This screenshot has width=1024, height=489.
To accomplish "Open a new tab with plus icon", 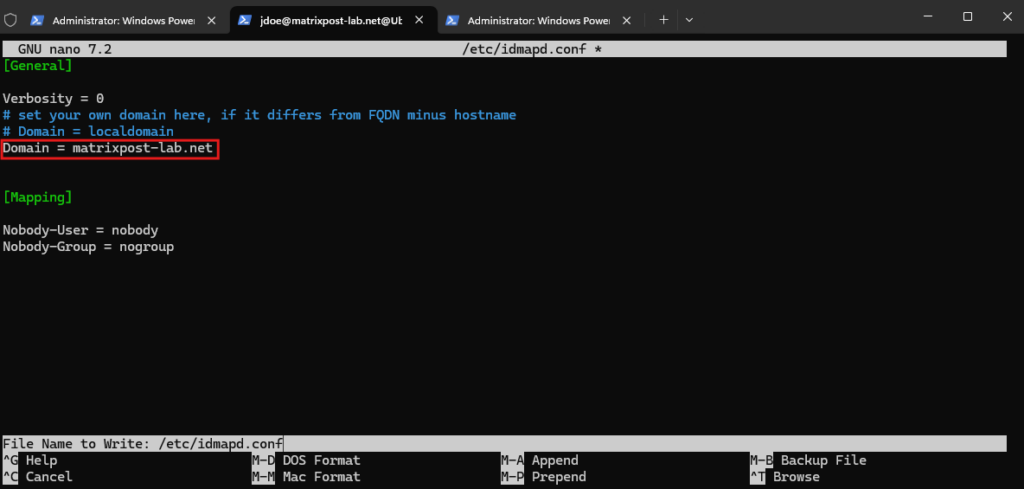I will point(664,20).
